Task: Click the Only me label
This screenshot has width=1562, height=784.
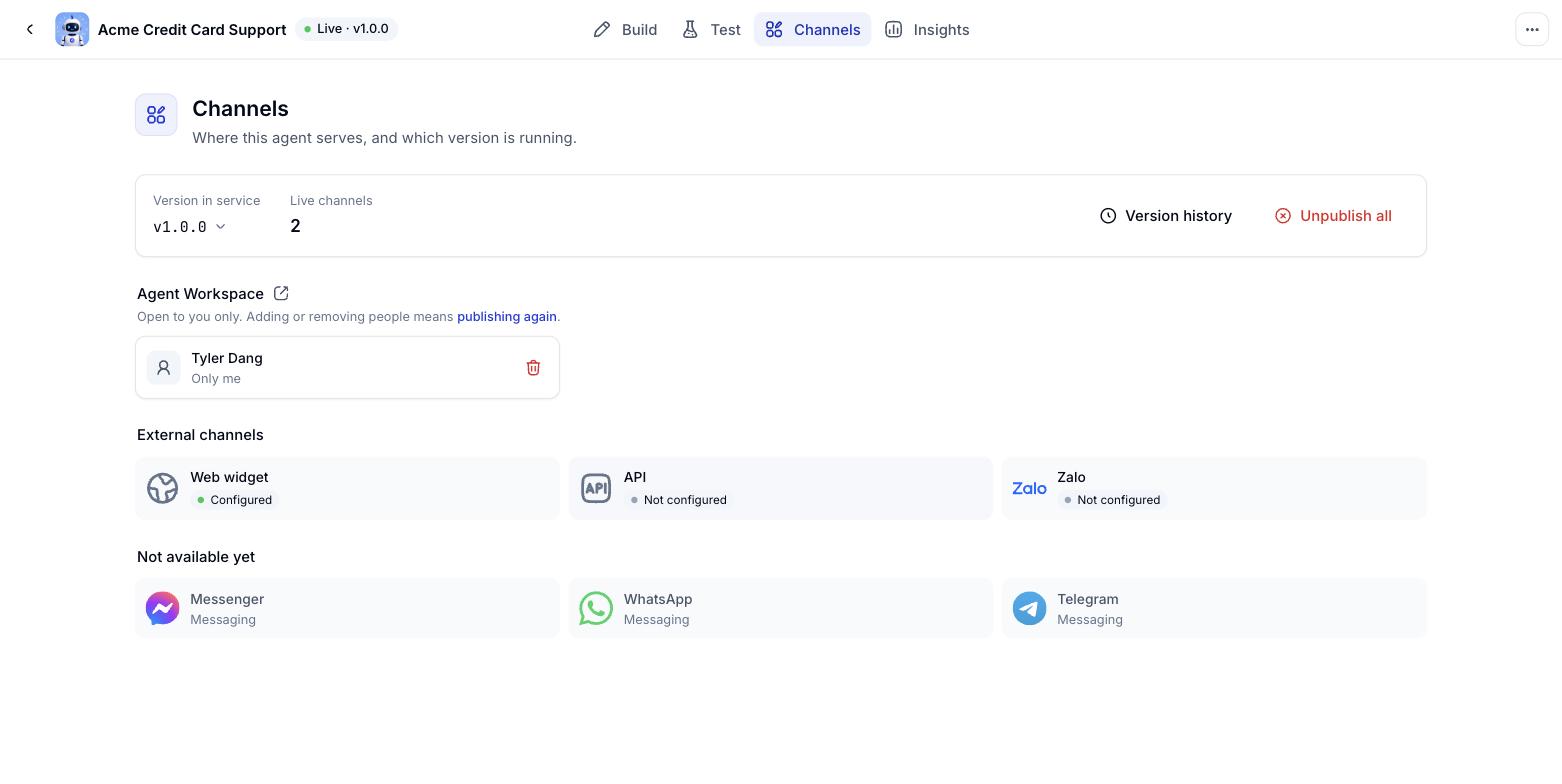Action: (x=216, y=379)
